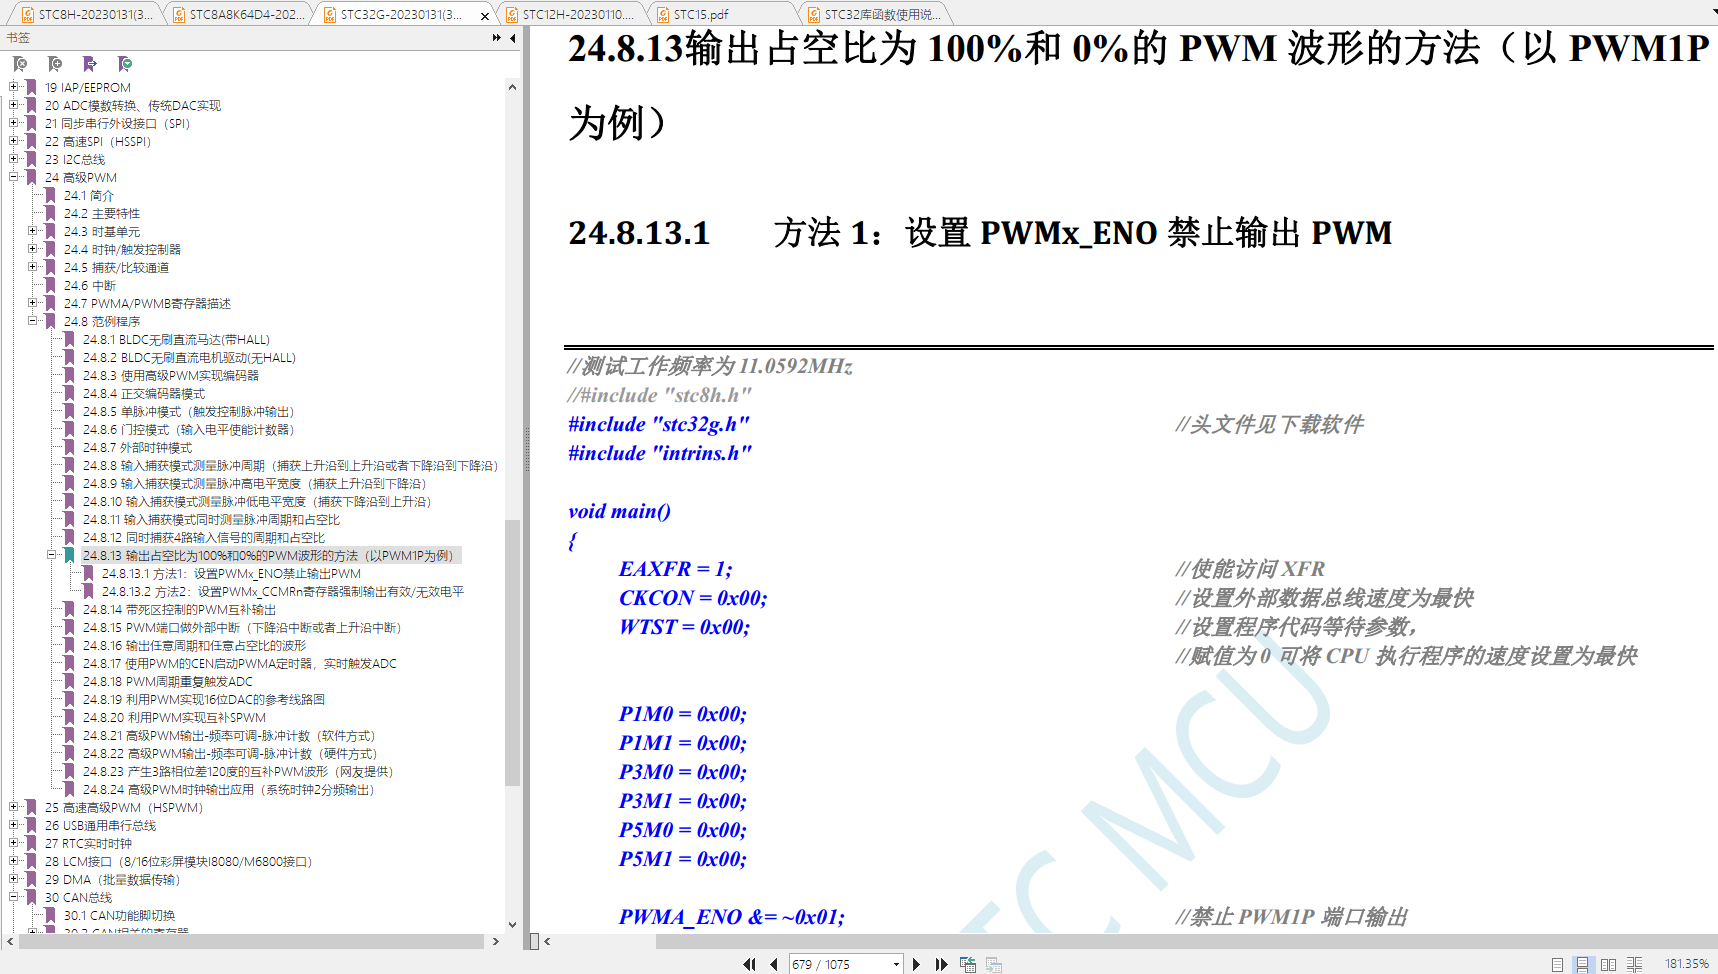Image resolution: width=1718 pixels, height=974 pixels.
Task: Click the previous view icon
Action: tap(968, 964)
